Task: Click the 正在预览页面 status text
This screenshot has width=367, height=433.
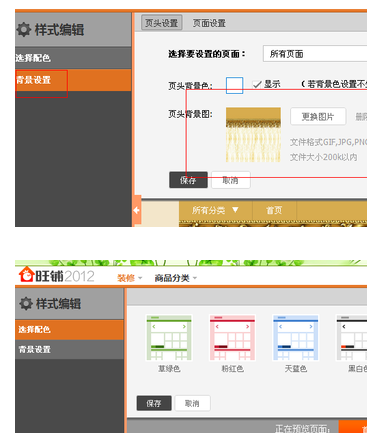Action: coord(302,429)
